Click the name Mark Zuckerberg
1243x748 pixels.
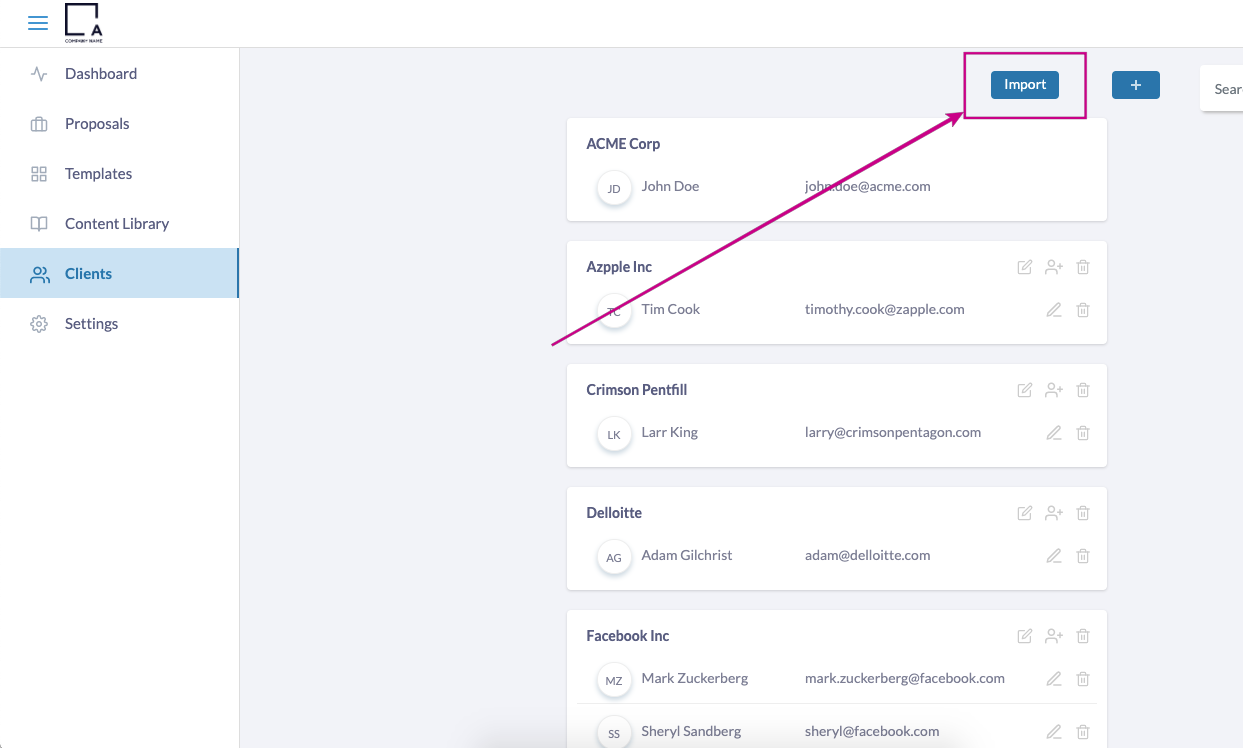point(695,679)
